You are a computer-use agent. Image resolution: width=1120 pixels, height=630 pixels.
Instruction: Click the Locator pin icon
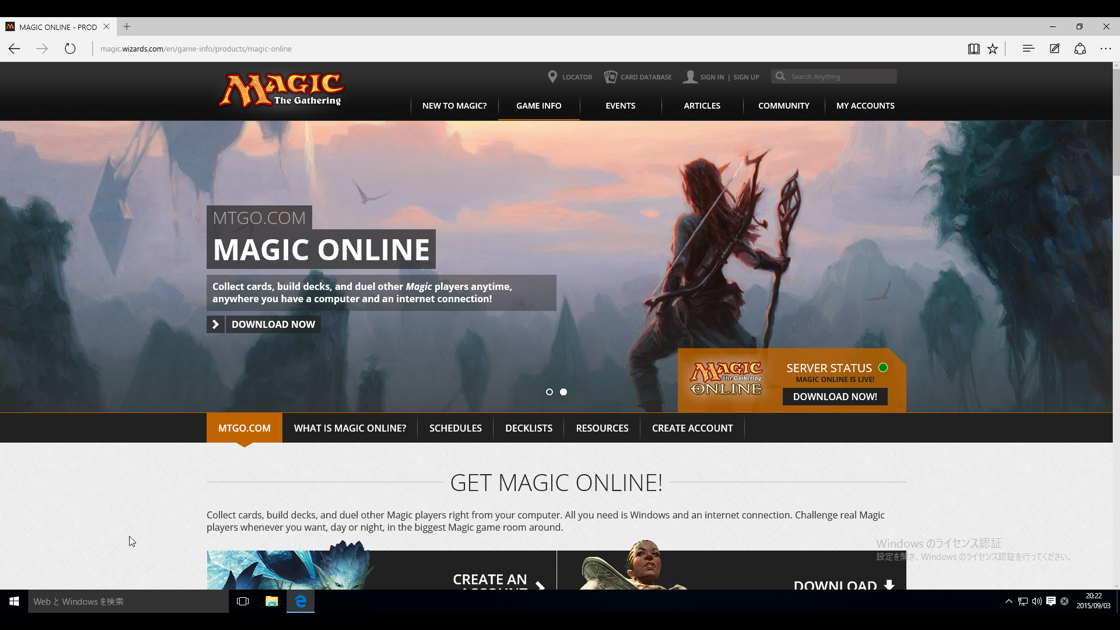(552, 76)
